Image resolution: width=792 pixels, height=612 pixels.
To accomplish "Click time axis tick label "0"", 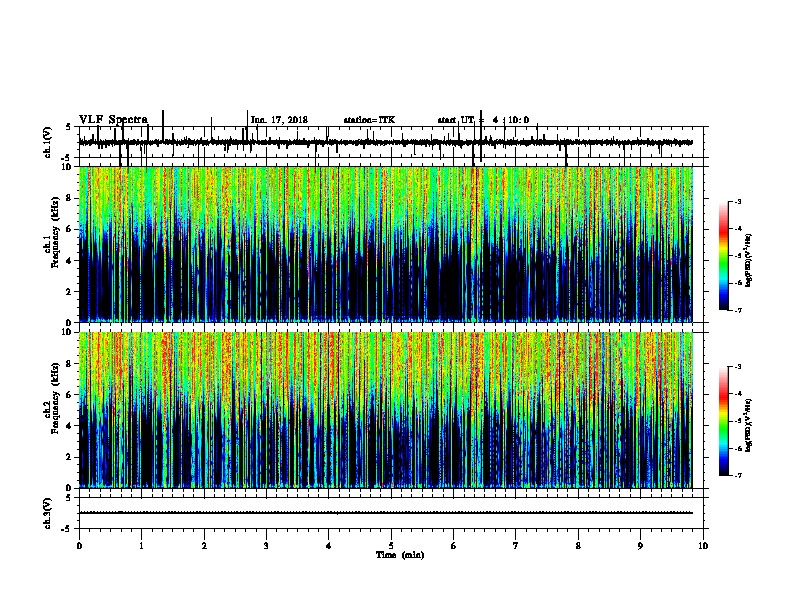I will [79, 546].
